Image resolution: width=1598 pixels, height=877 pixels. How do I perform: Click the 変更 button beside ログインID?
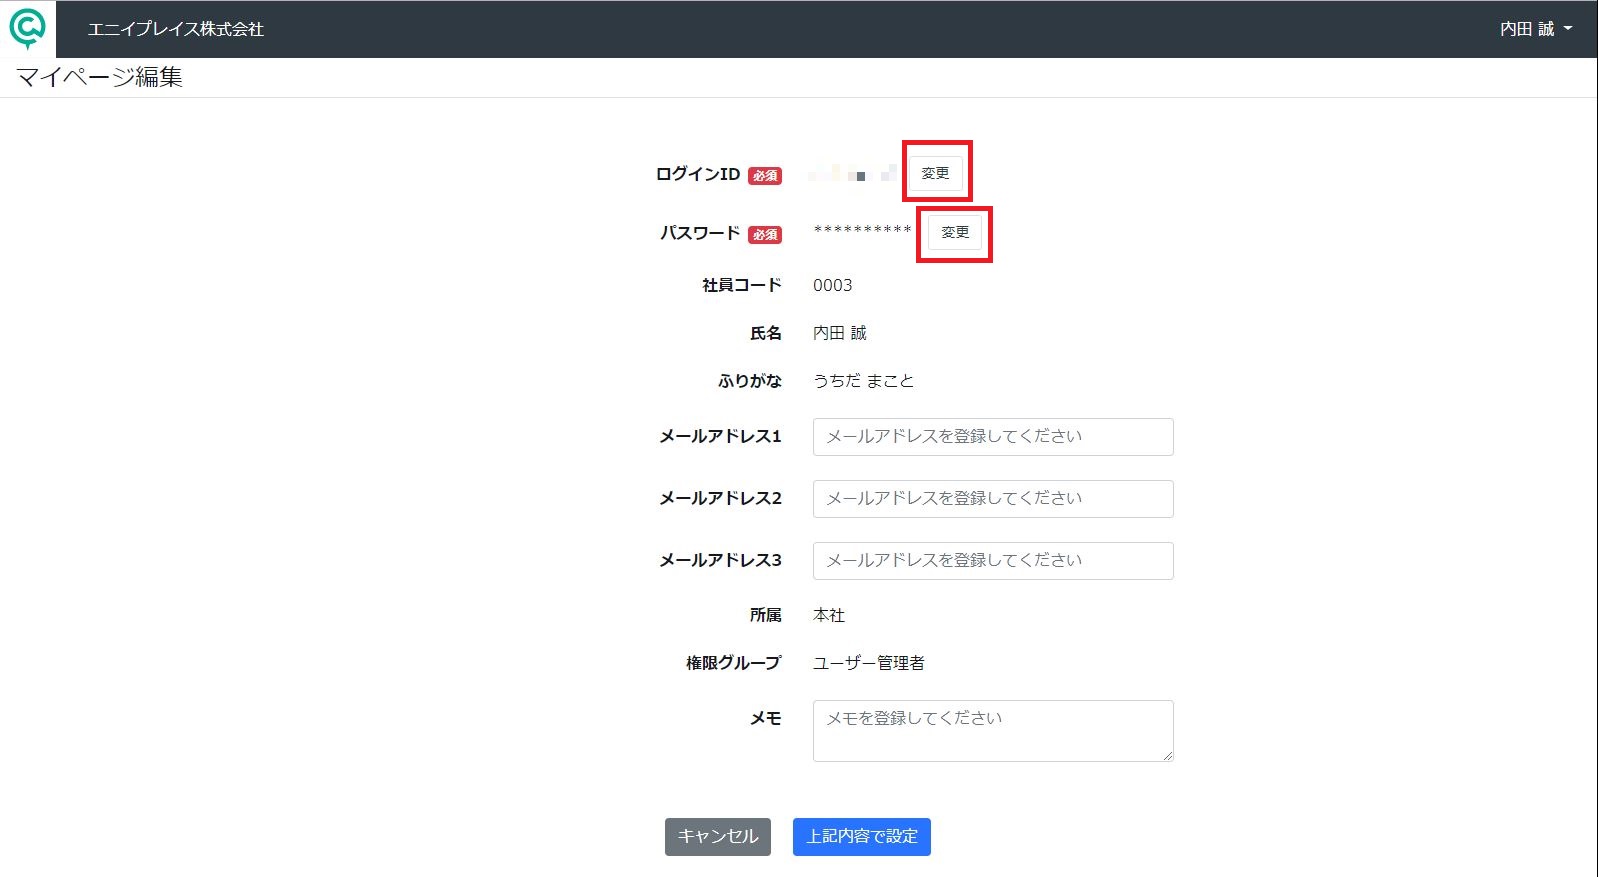pos(936,173)
